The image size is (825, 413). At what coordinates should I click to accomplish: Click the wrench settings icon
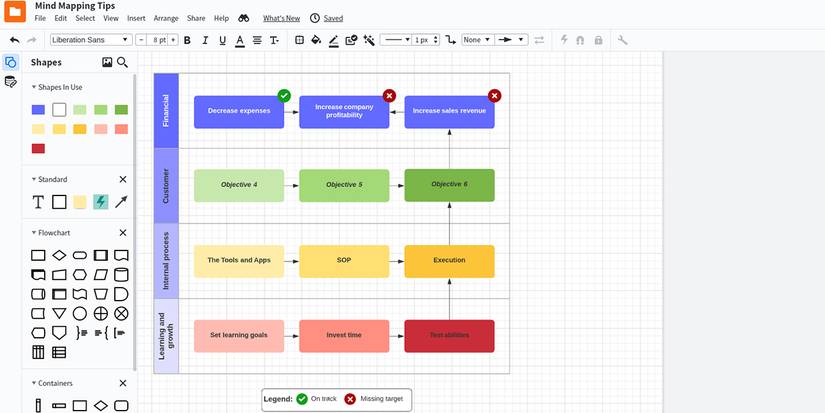click(622, 40)
